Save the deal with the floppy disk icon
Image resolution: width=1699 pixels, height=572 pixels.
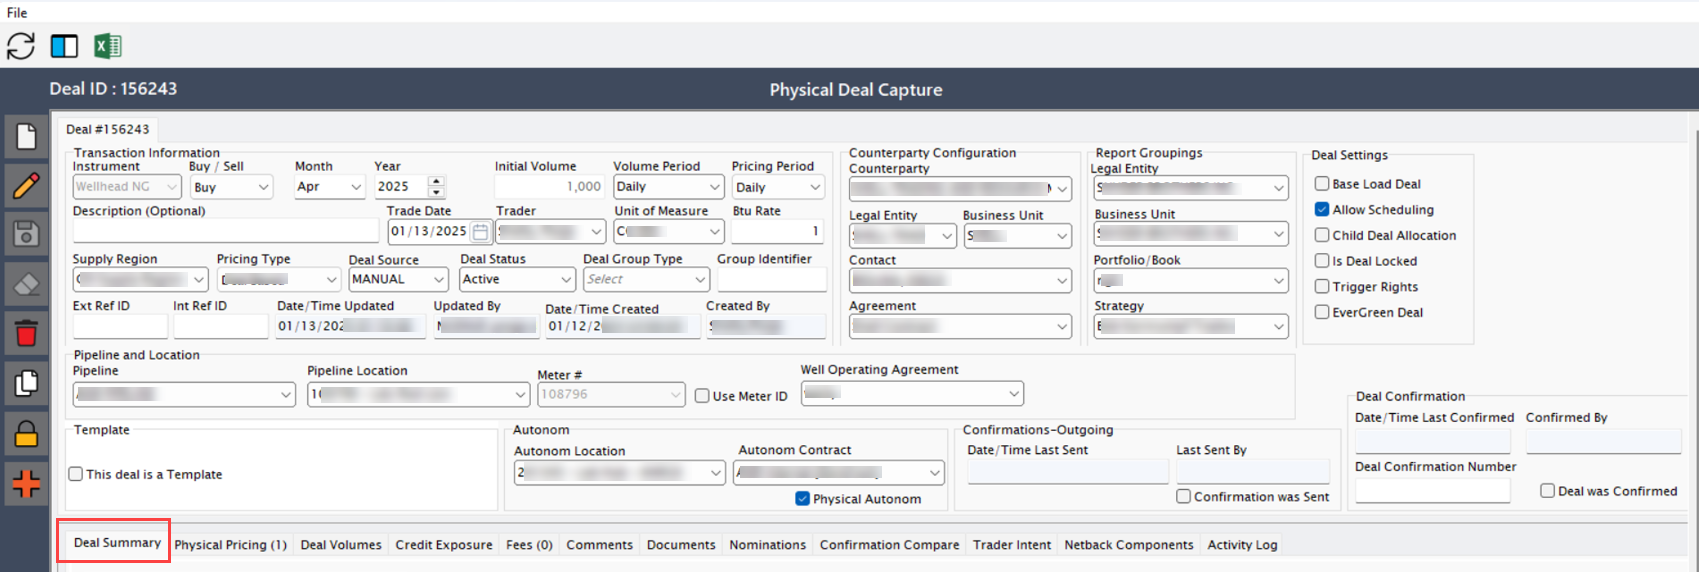[x=26, y=234]
